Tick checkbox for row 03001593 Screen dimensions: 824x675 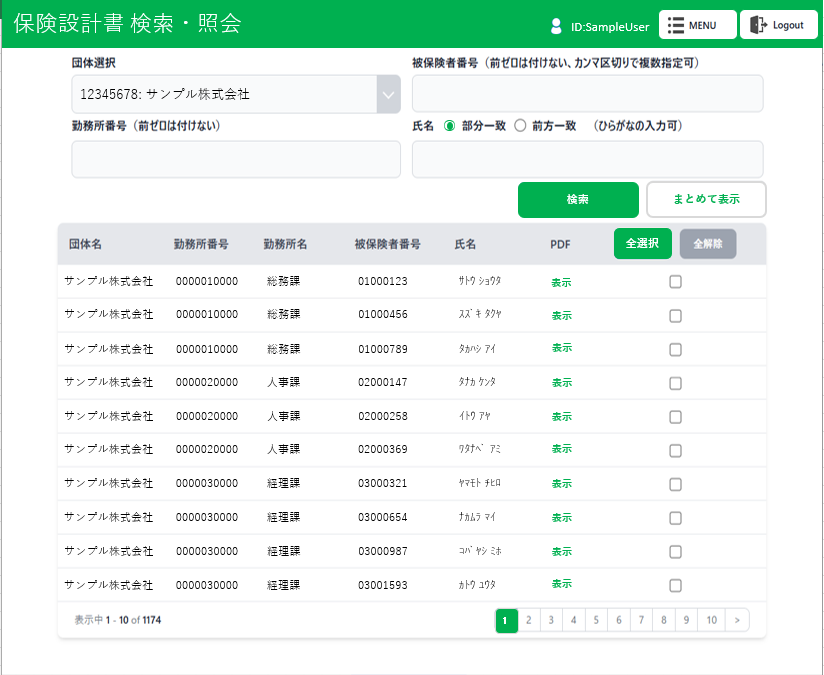[675, 586]
